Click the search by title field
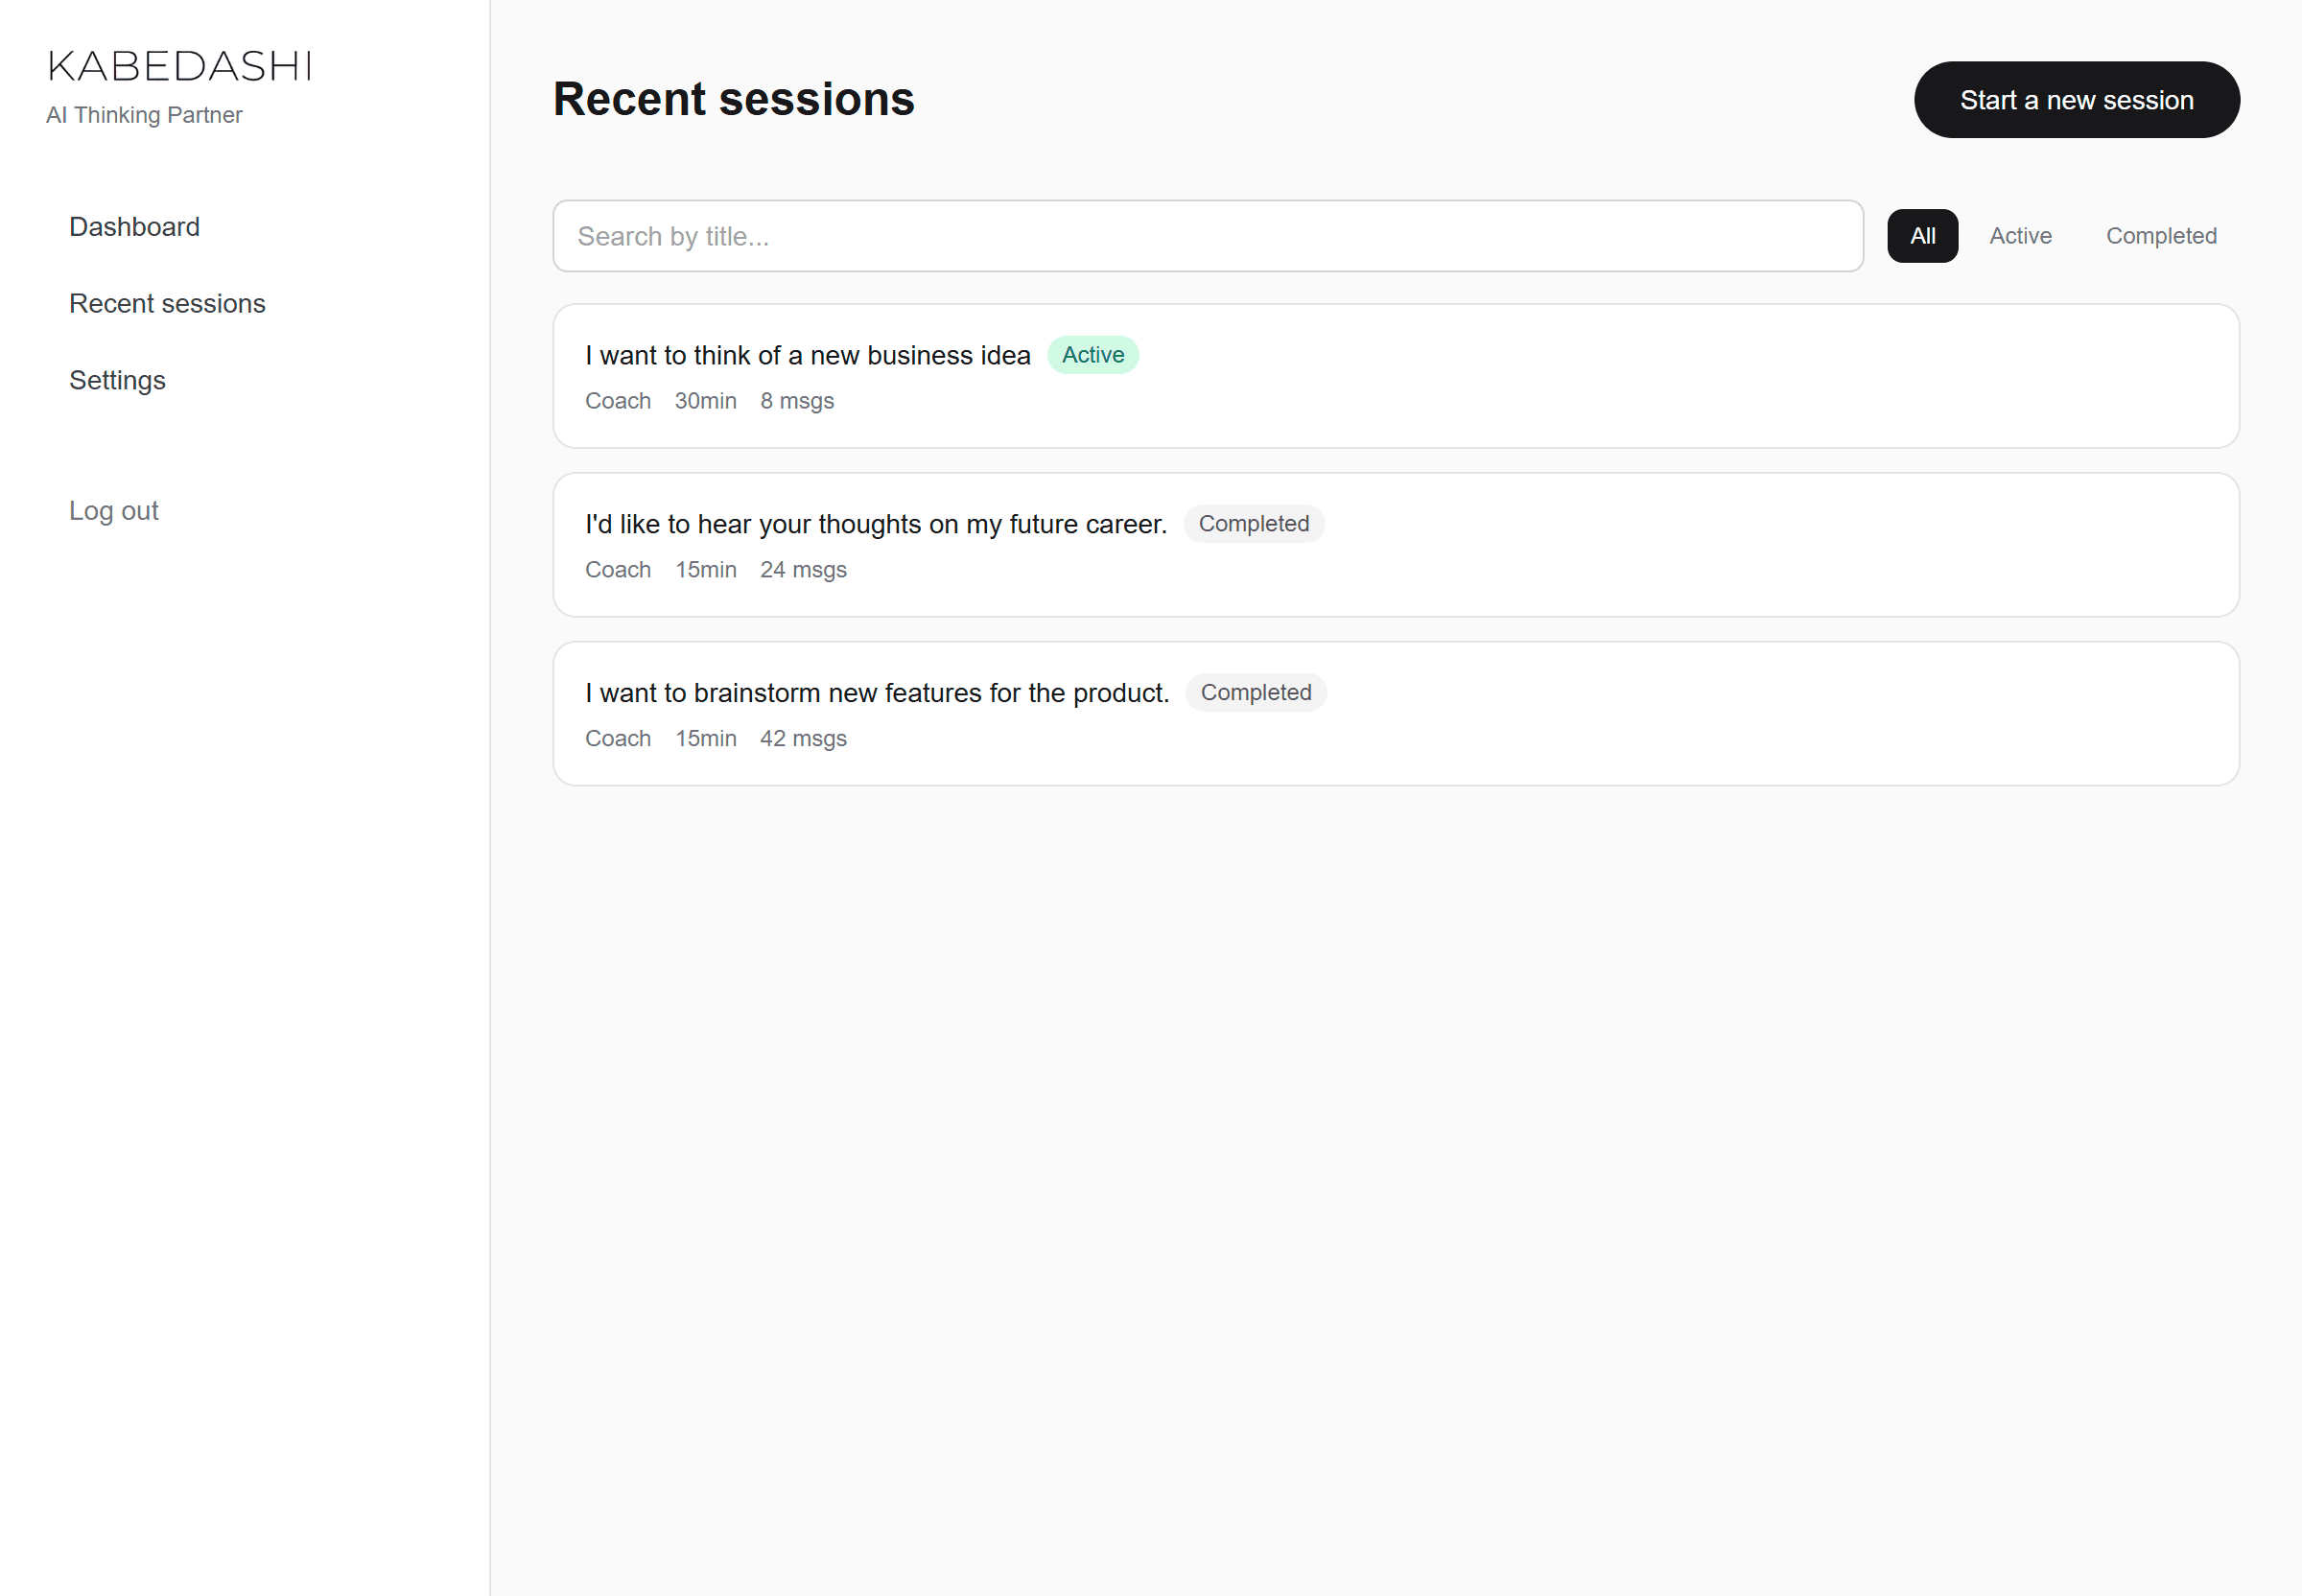2302x1596 pixels. [1207, 236]
